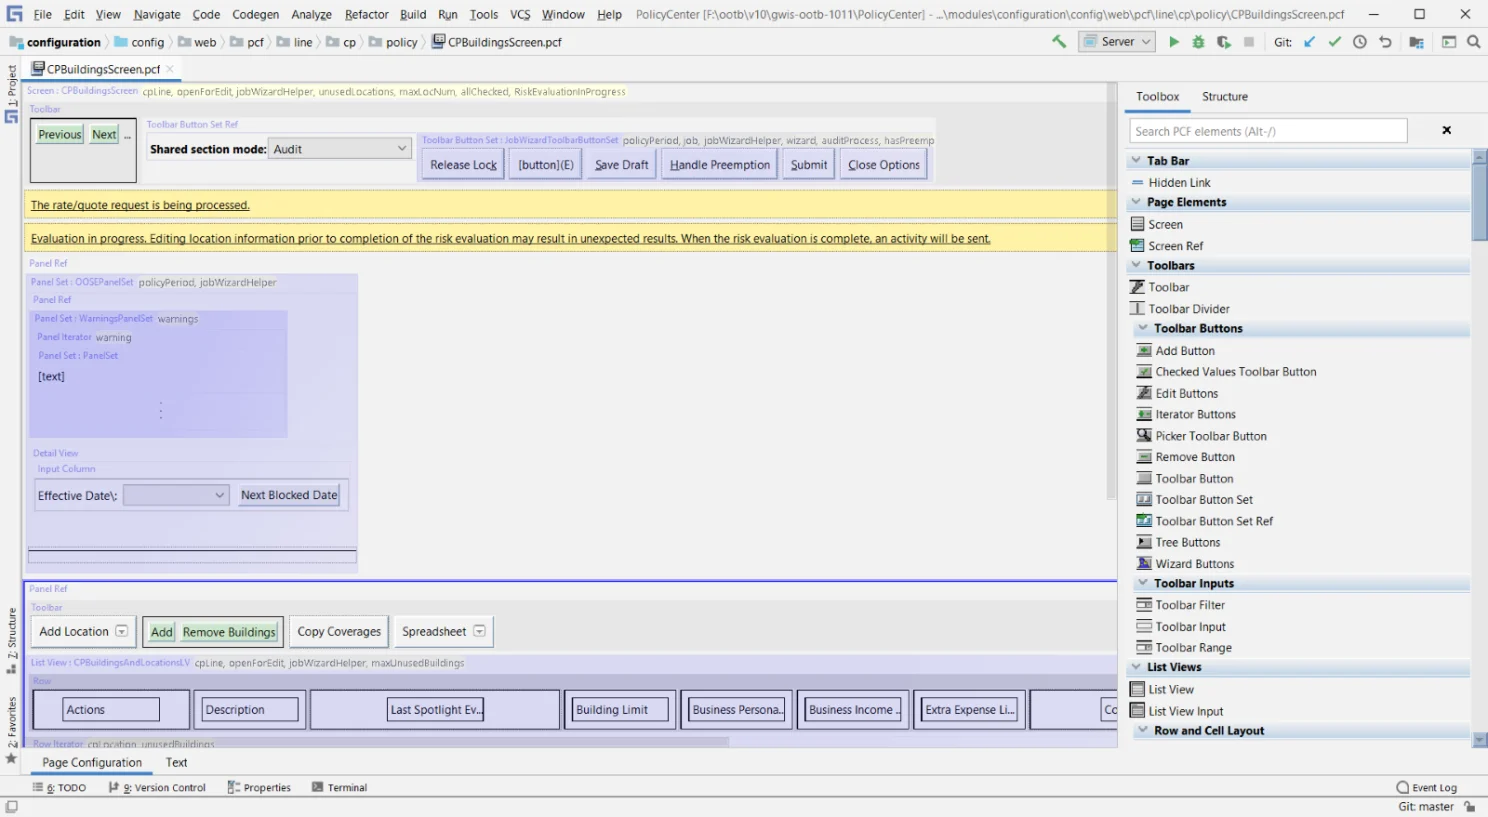The image size is (1488, 817).
Task: Click the Git master branch indicator
Action: point(1426,807)
